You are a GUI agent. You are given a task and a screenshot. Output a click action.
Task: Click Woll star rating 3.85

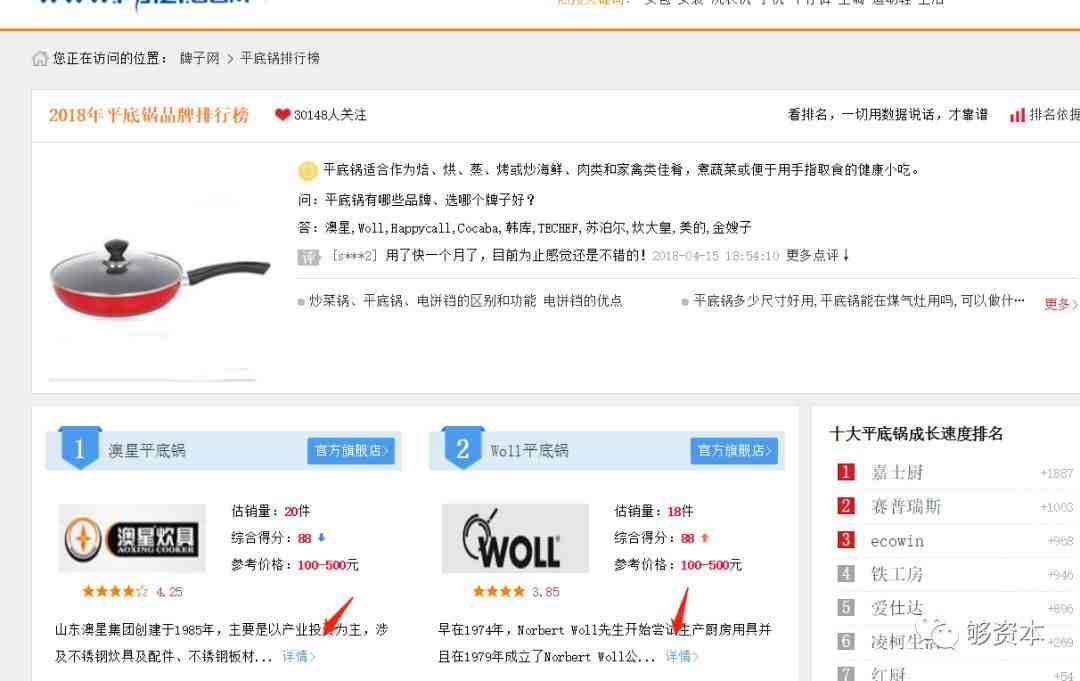[516, 591]
